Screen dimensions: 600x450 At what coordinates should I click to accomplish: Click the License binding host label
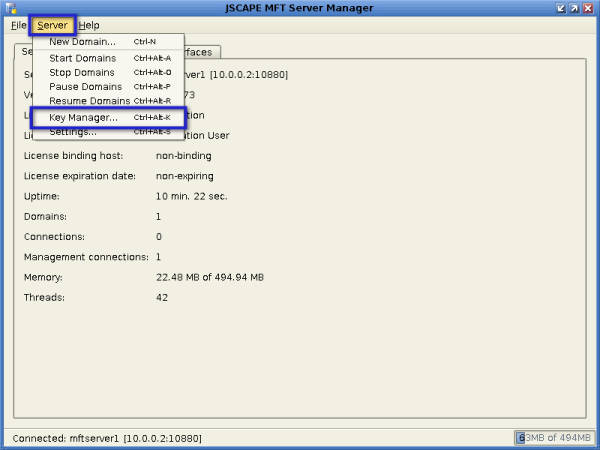click(73, 156)
